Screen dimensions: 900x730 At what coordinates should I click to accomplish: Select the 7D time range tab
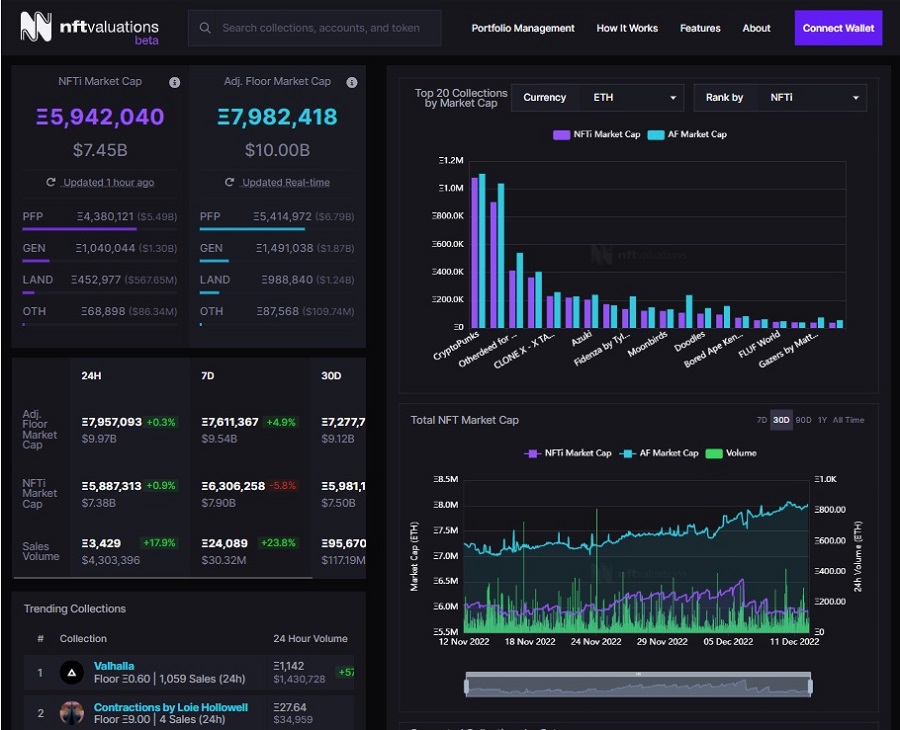[762, 420]
